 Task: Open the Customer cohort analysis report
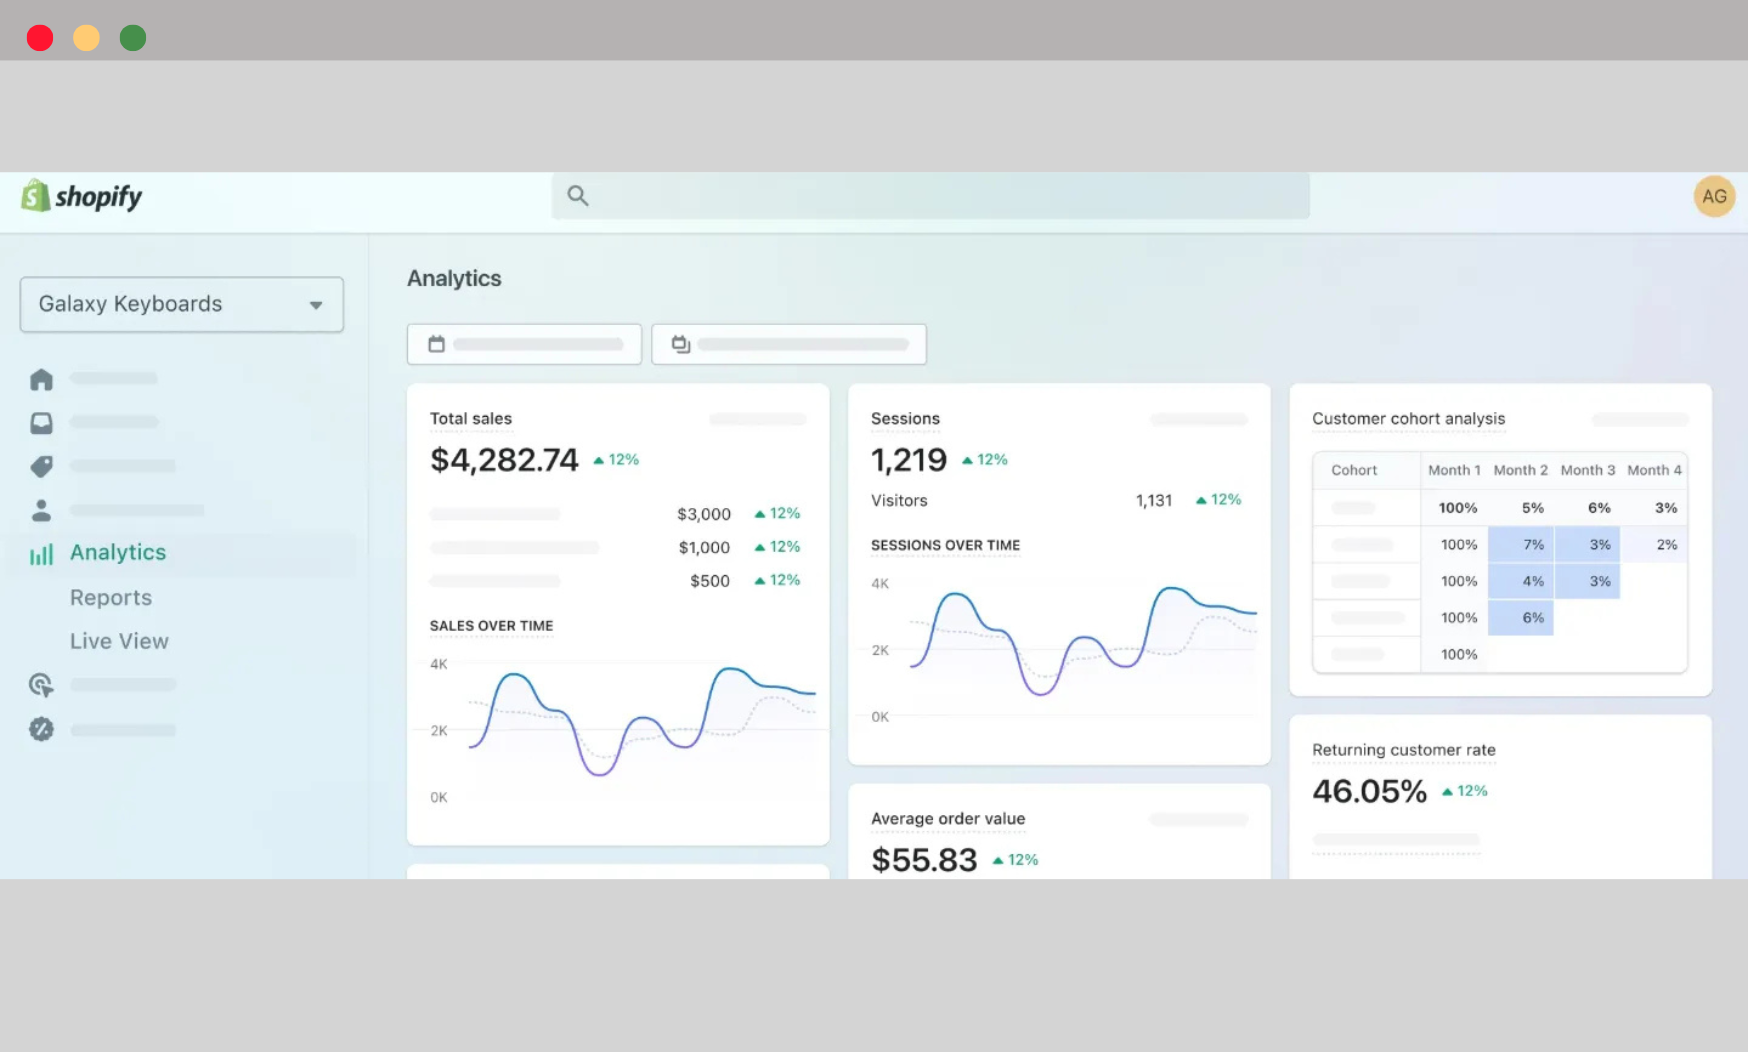[x=1408, y=419]
